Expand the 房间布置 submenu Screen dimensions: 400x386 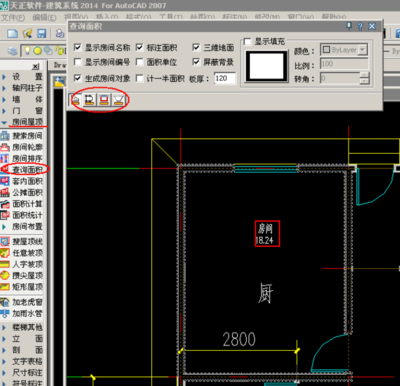click(x=22, y=227)
